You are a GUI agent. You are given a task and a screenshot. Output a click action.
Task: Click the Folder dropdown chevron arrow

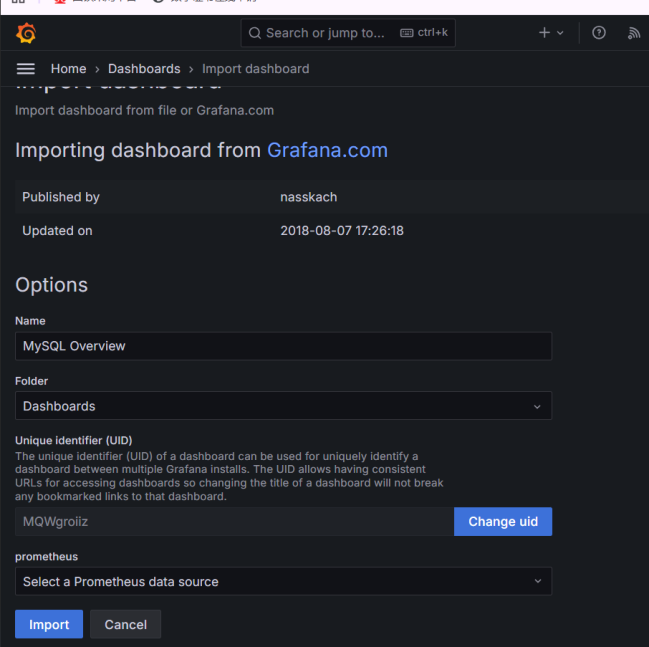point(537,407)
